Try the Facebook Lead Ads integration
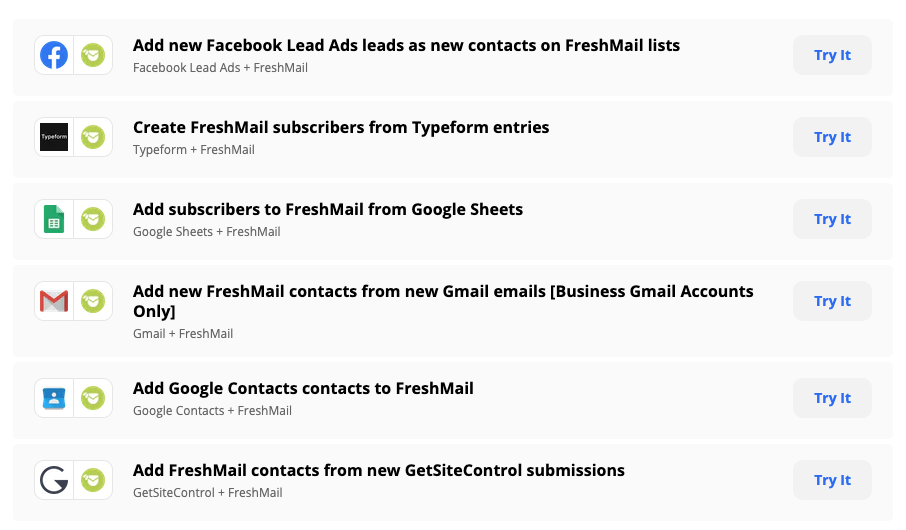This screenshot has width=906, height=530. point(832,55)
